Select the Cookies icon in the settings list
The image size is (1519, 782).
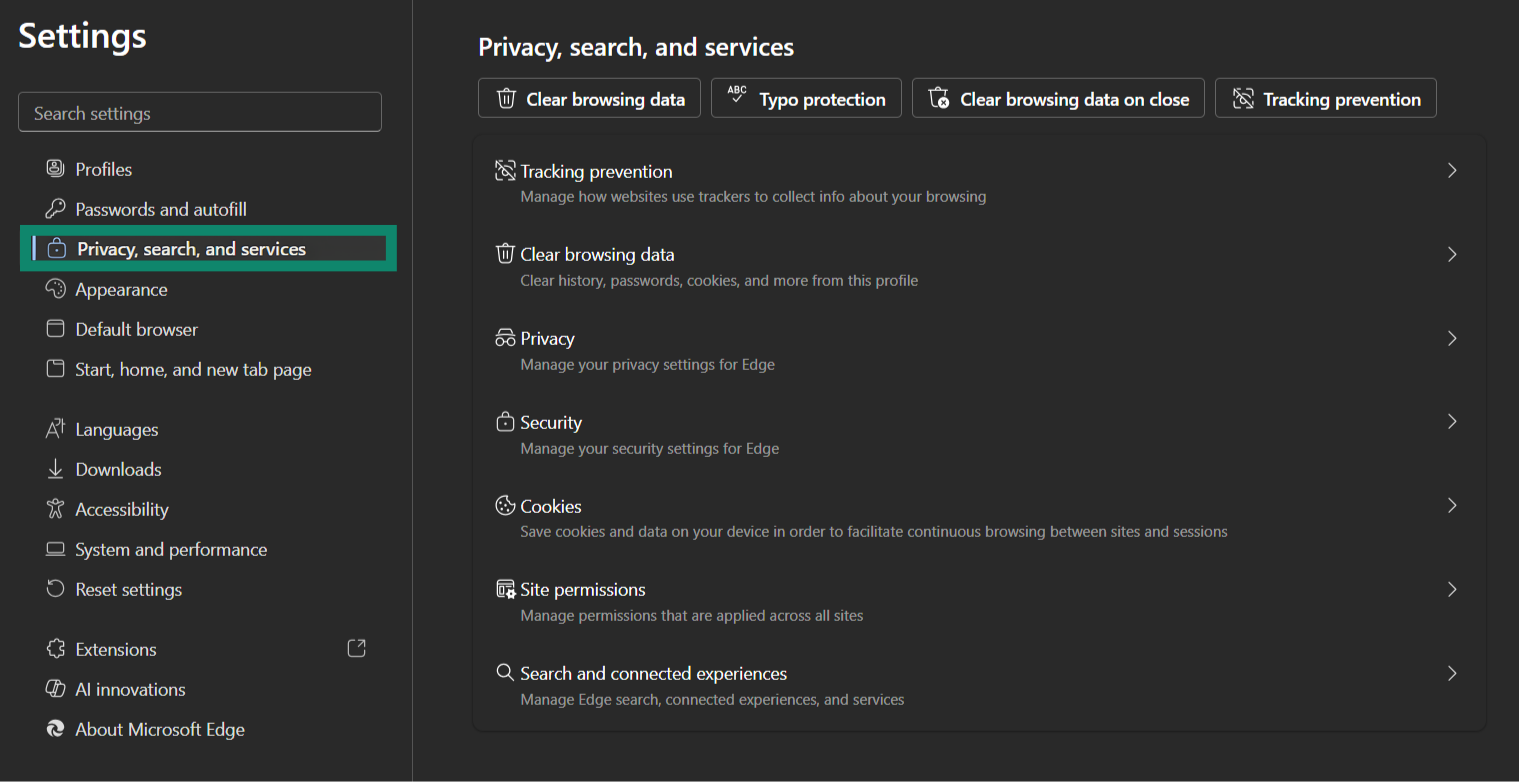tap(504, 505)
